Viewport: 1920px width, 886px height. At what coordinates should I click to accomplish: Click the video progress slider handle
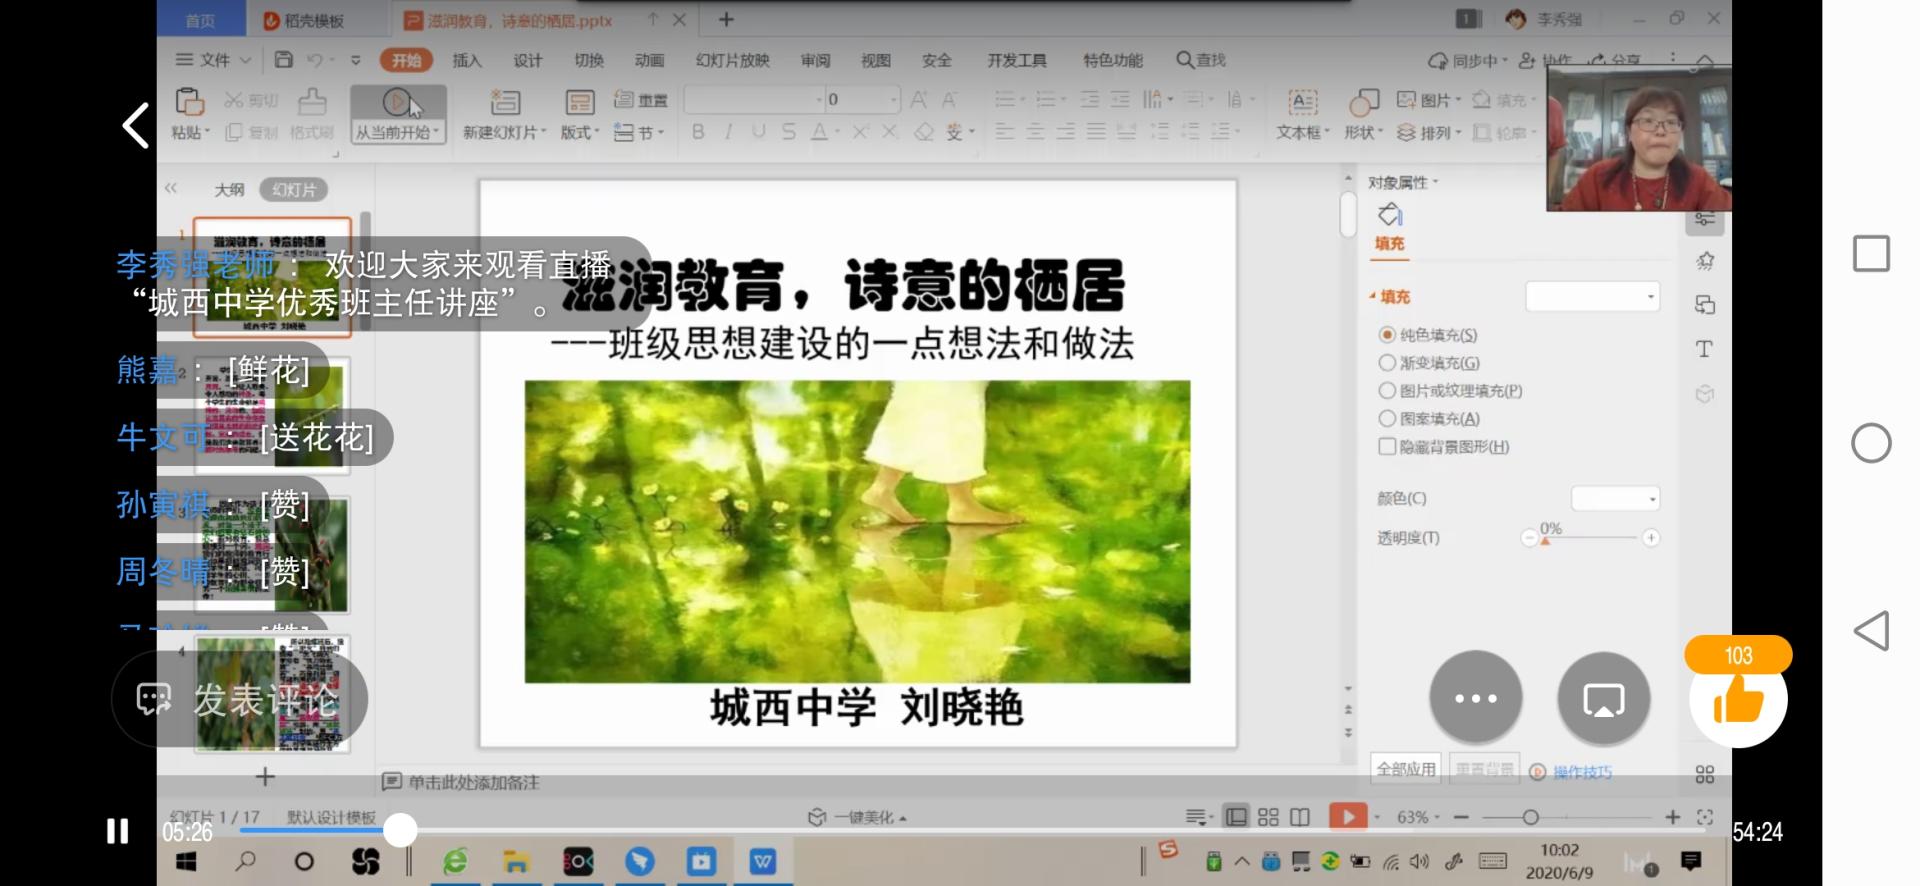pyautogui.click(x=400, y=830)
